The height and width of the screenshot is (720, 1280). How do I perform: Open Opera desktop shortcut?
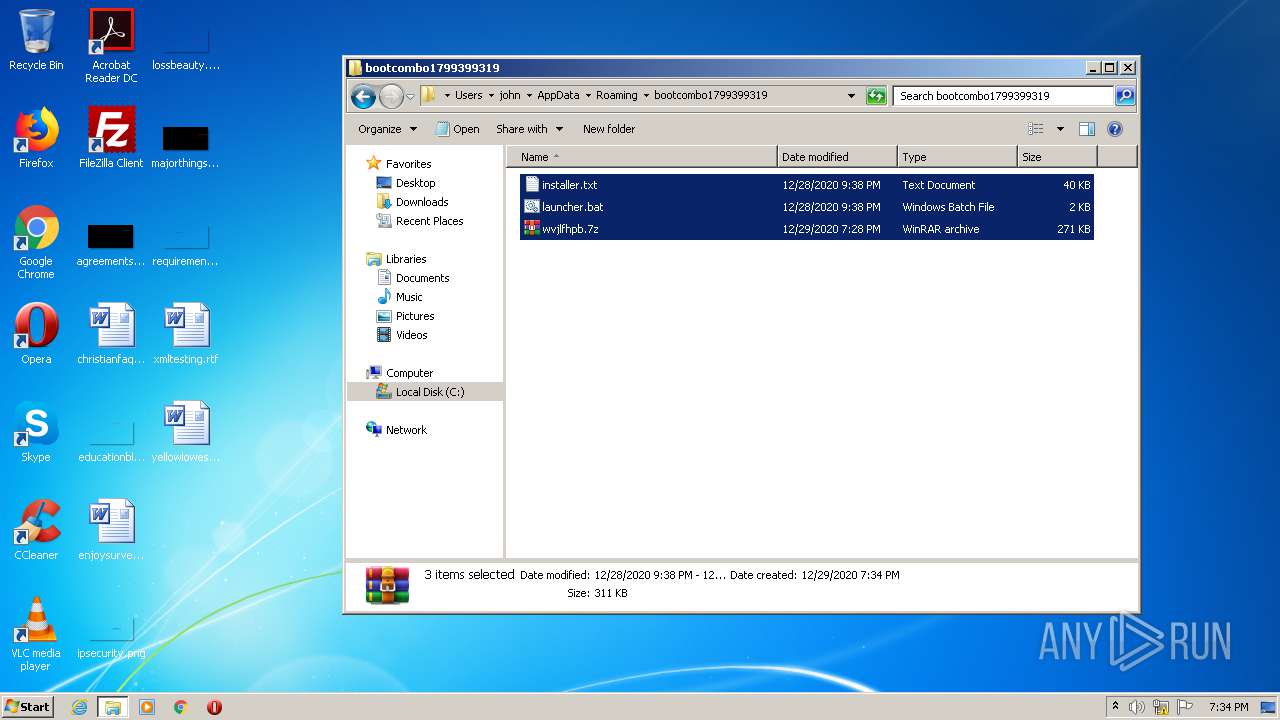[36, 334]
